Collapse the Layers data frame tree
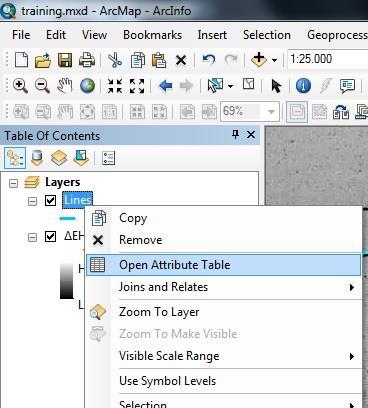The image size is (368, 408). point(13,183)
